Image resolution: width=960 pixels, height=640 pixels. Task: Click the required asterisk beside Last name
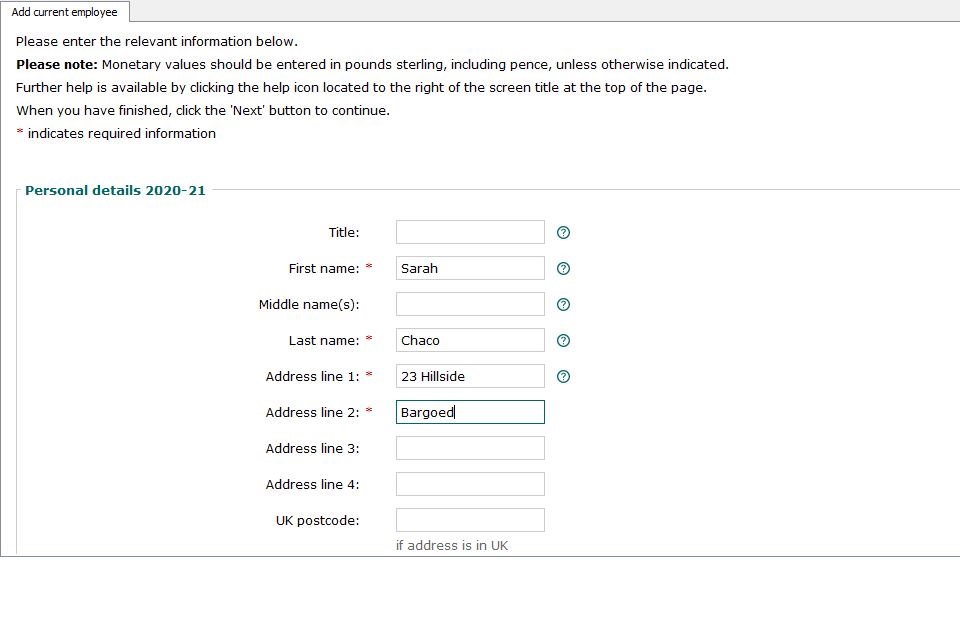[371, 340]
